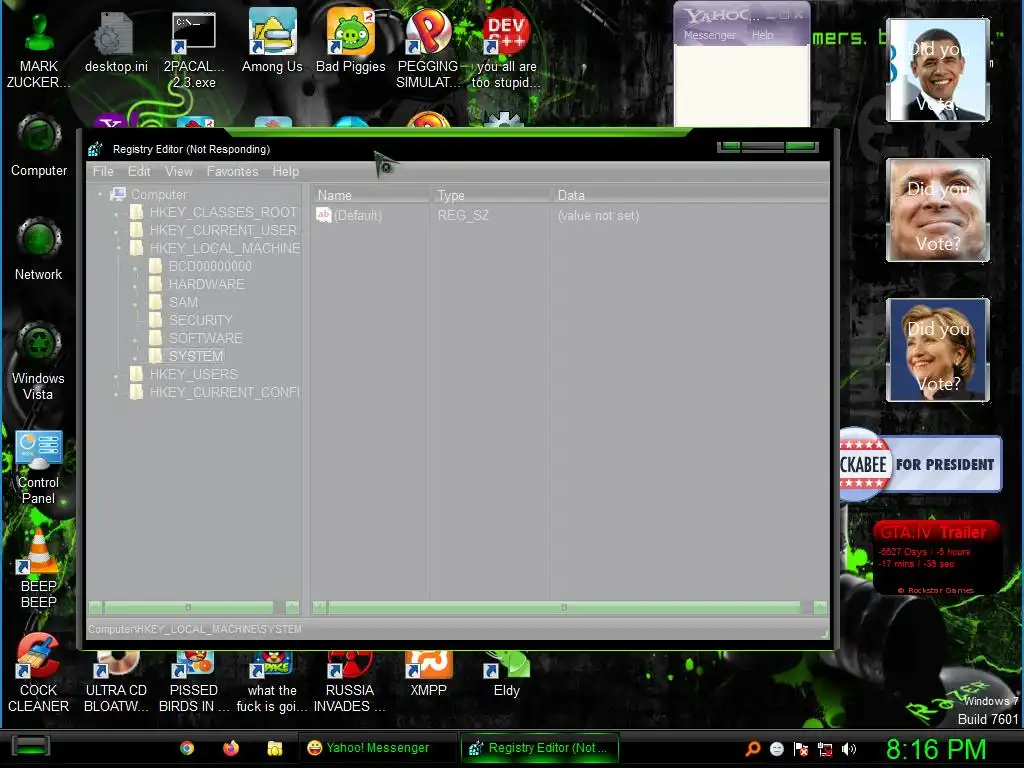Switch to Yahoo! Messenger taskbar button

[378, 748]
